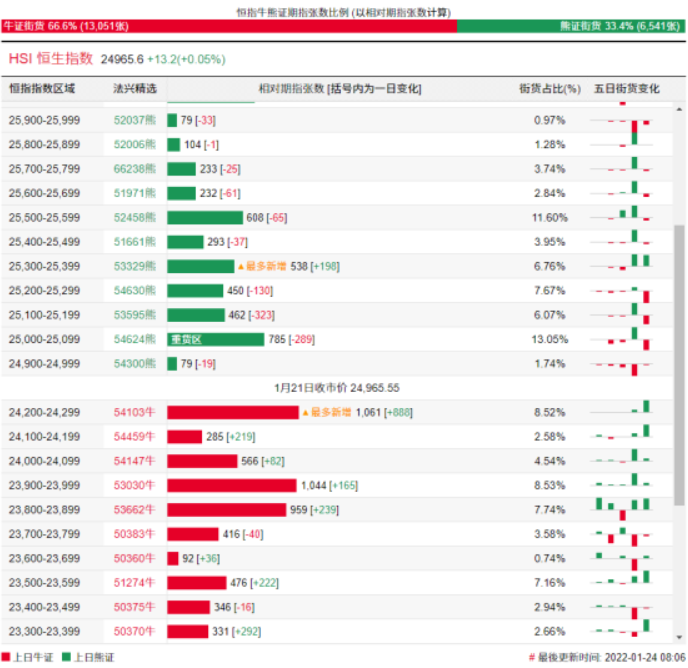Click the red 上日牛证 legend swatch

(11, 657)
